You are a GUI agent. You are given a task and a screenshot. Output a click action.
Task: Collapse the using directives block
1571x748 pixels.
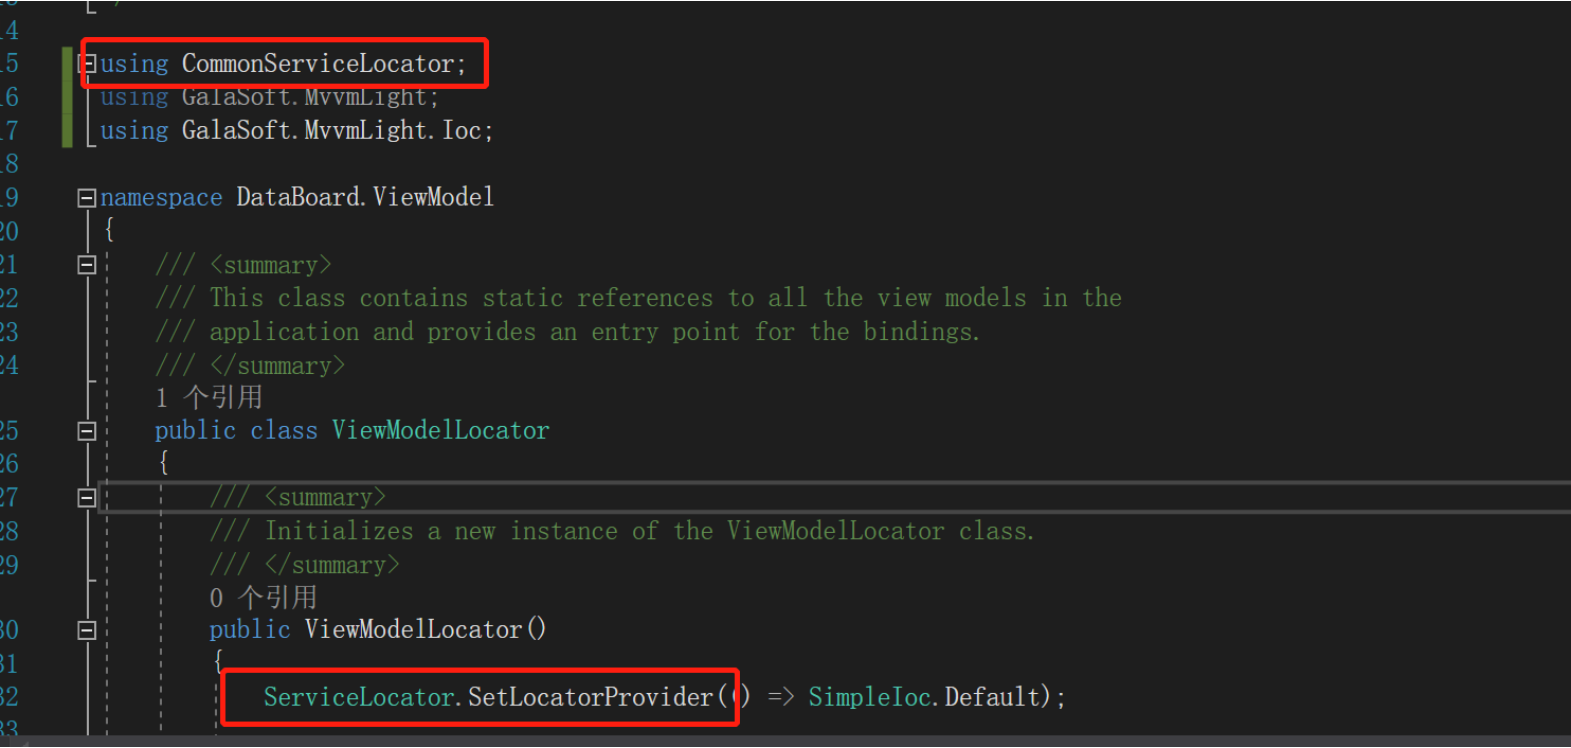(x=89, y=65)
